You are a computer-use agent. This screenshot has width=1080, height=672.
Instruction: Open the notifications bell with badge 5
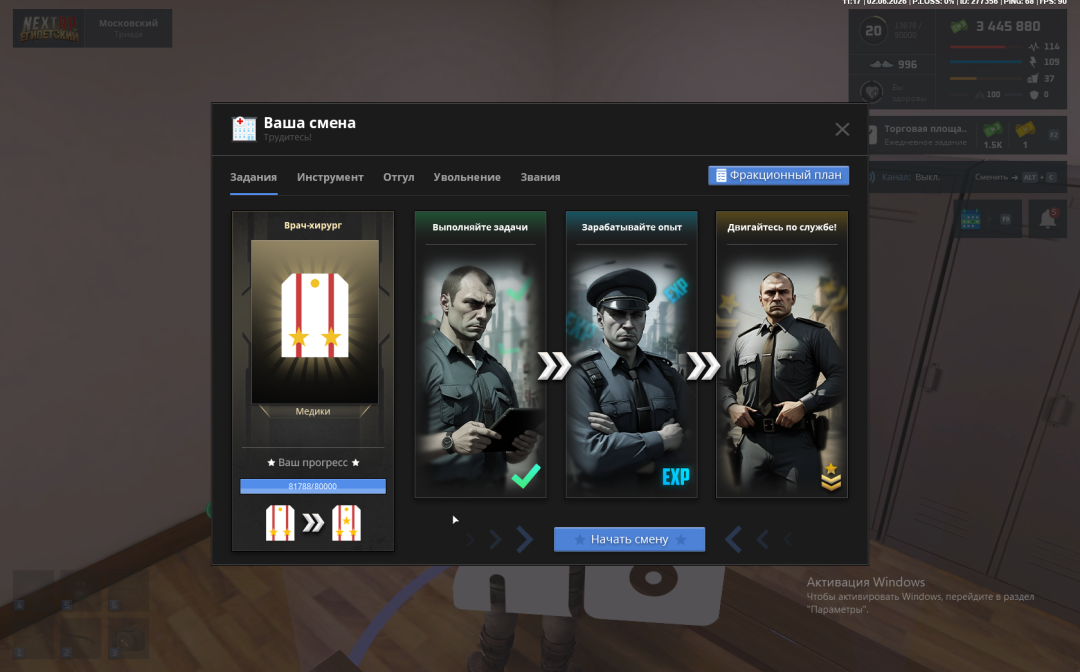point(1048,218)
